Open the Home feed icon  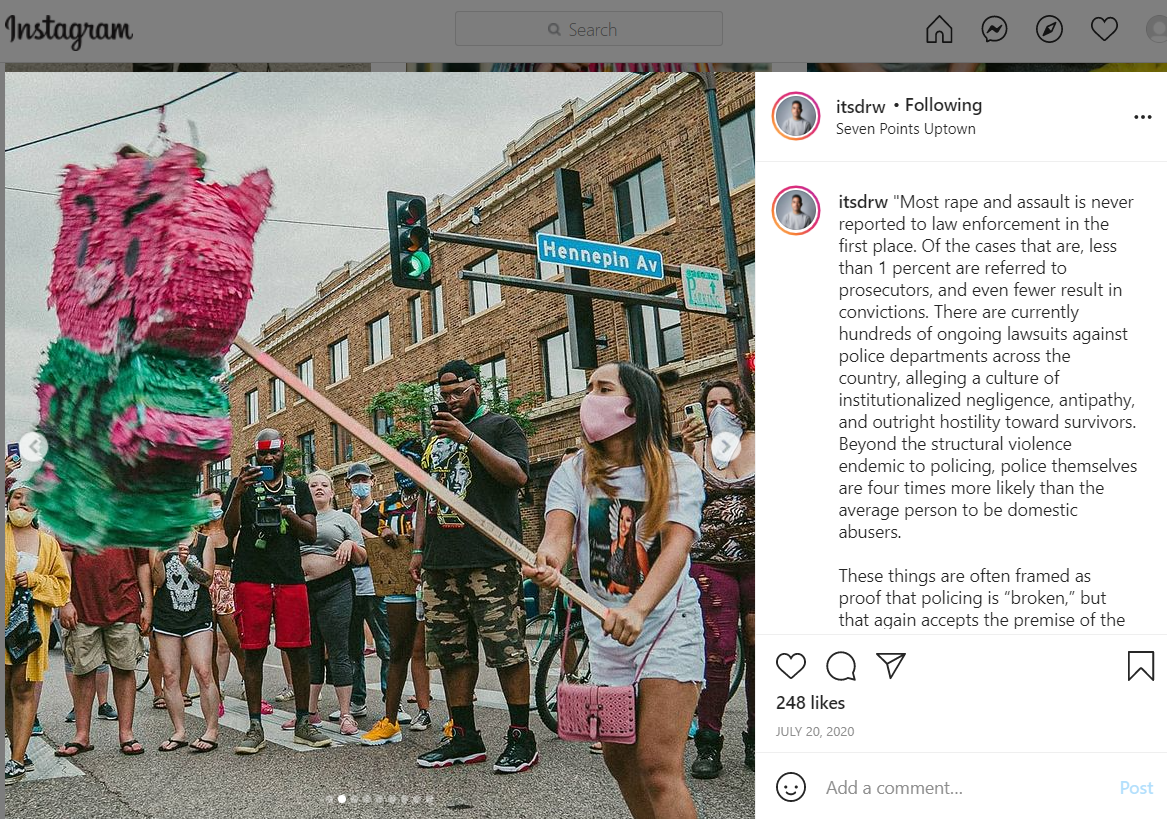click(939, 30)
